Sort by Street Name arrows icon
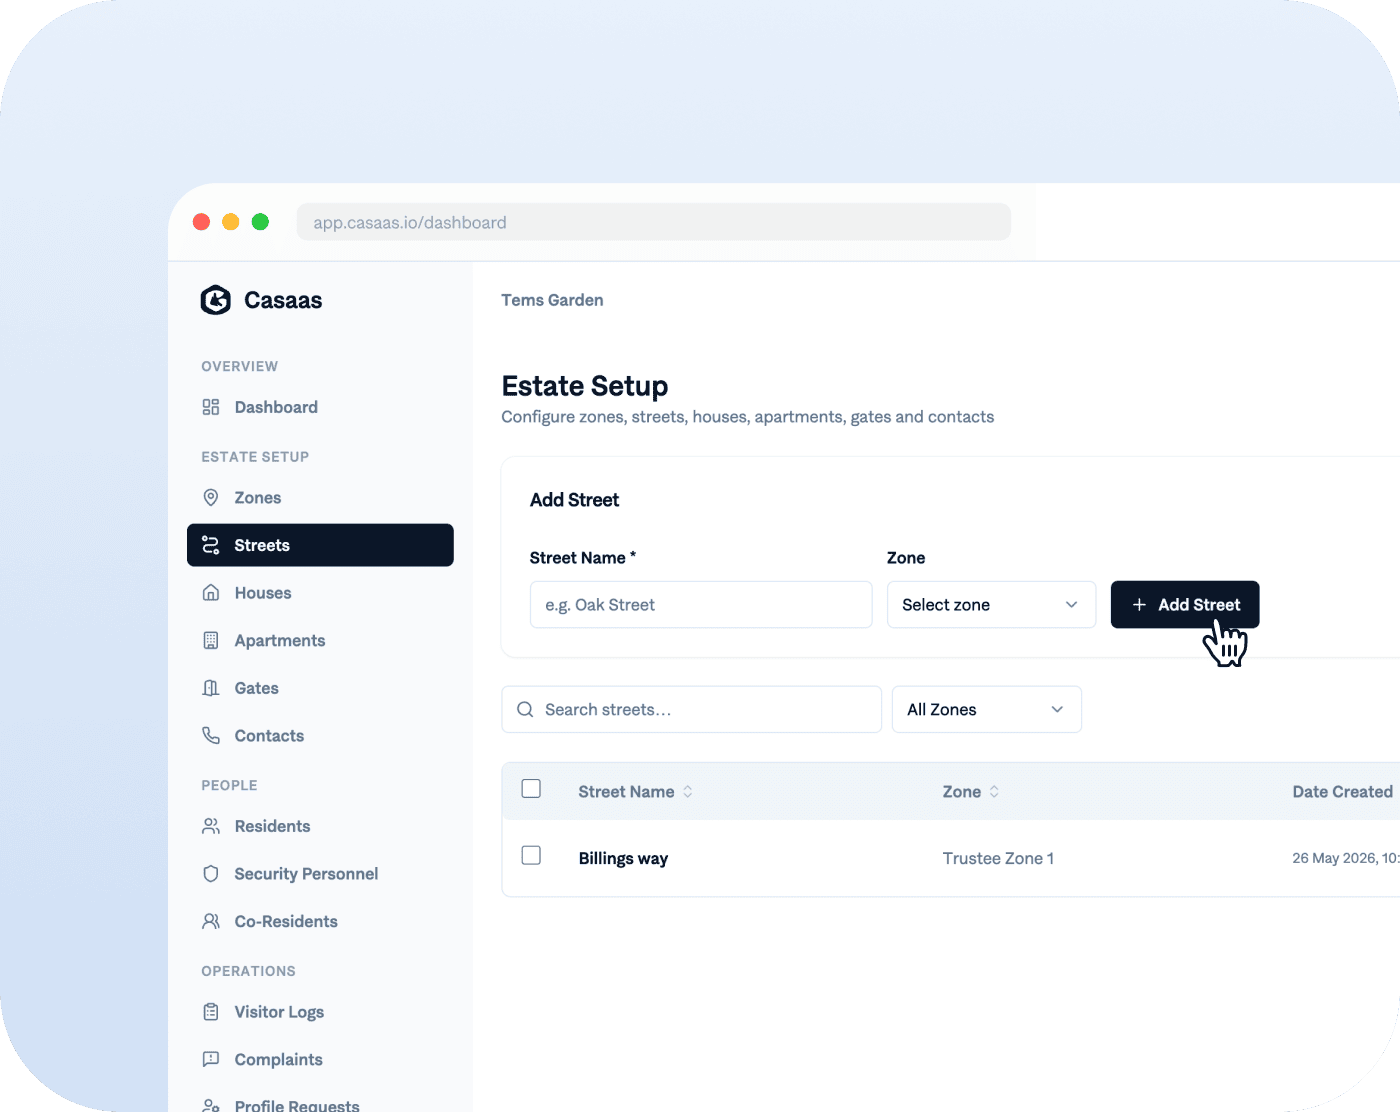This screenshot has height=1112, width=1400. (688, 792)
